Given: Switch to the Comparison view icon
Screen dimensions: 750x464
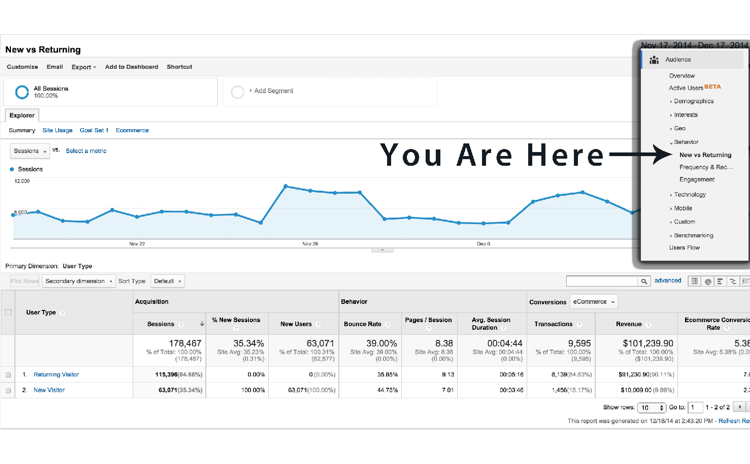Looking at the screenshot, I should click(x=732, y=281).
